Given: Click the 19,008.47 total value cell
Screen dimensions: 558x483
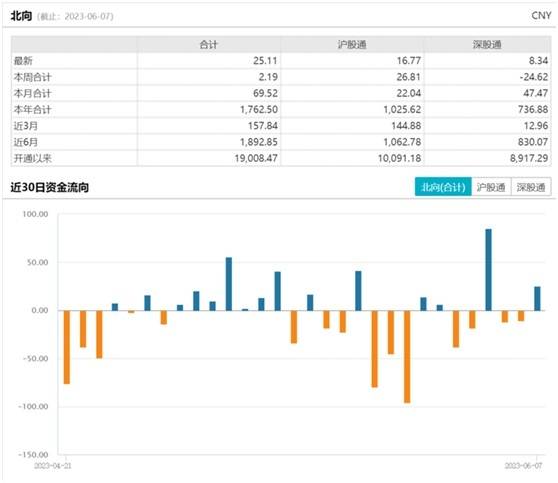Looking at the screenshot, I should coord(256,158).
